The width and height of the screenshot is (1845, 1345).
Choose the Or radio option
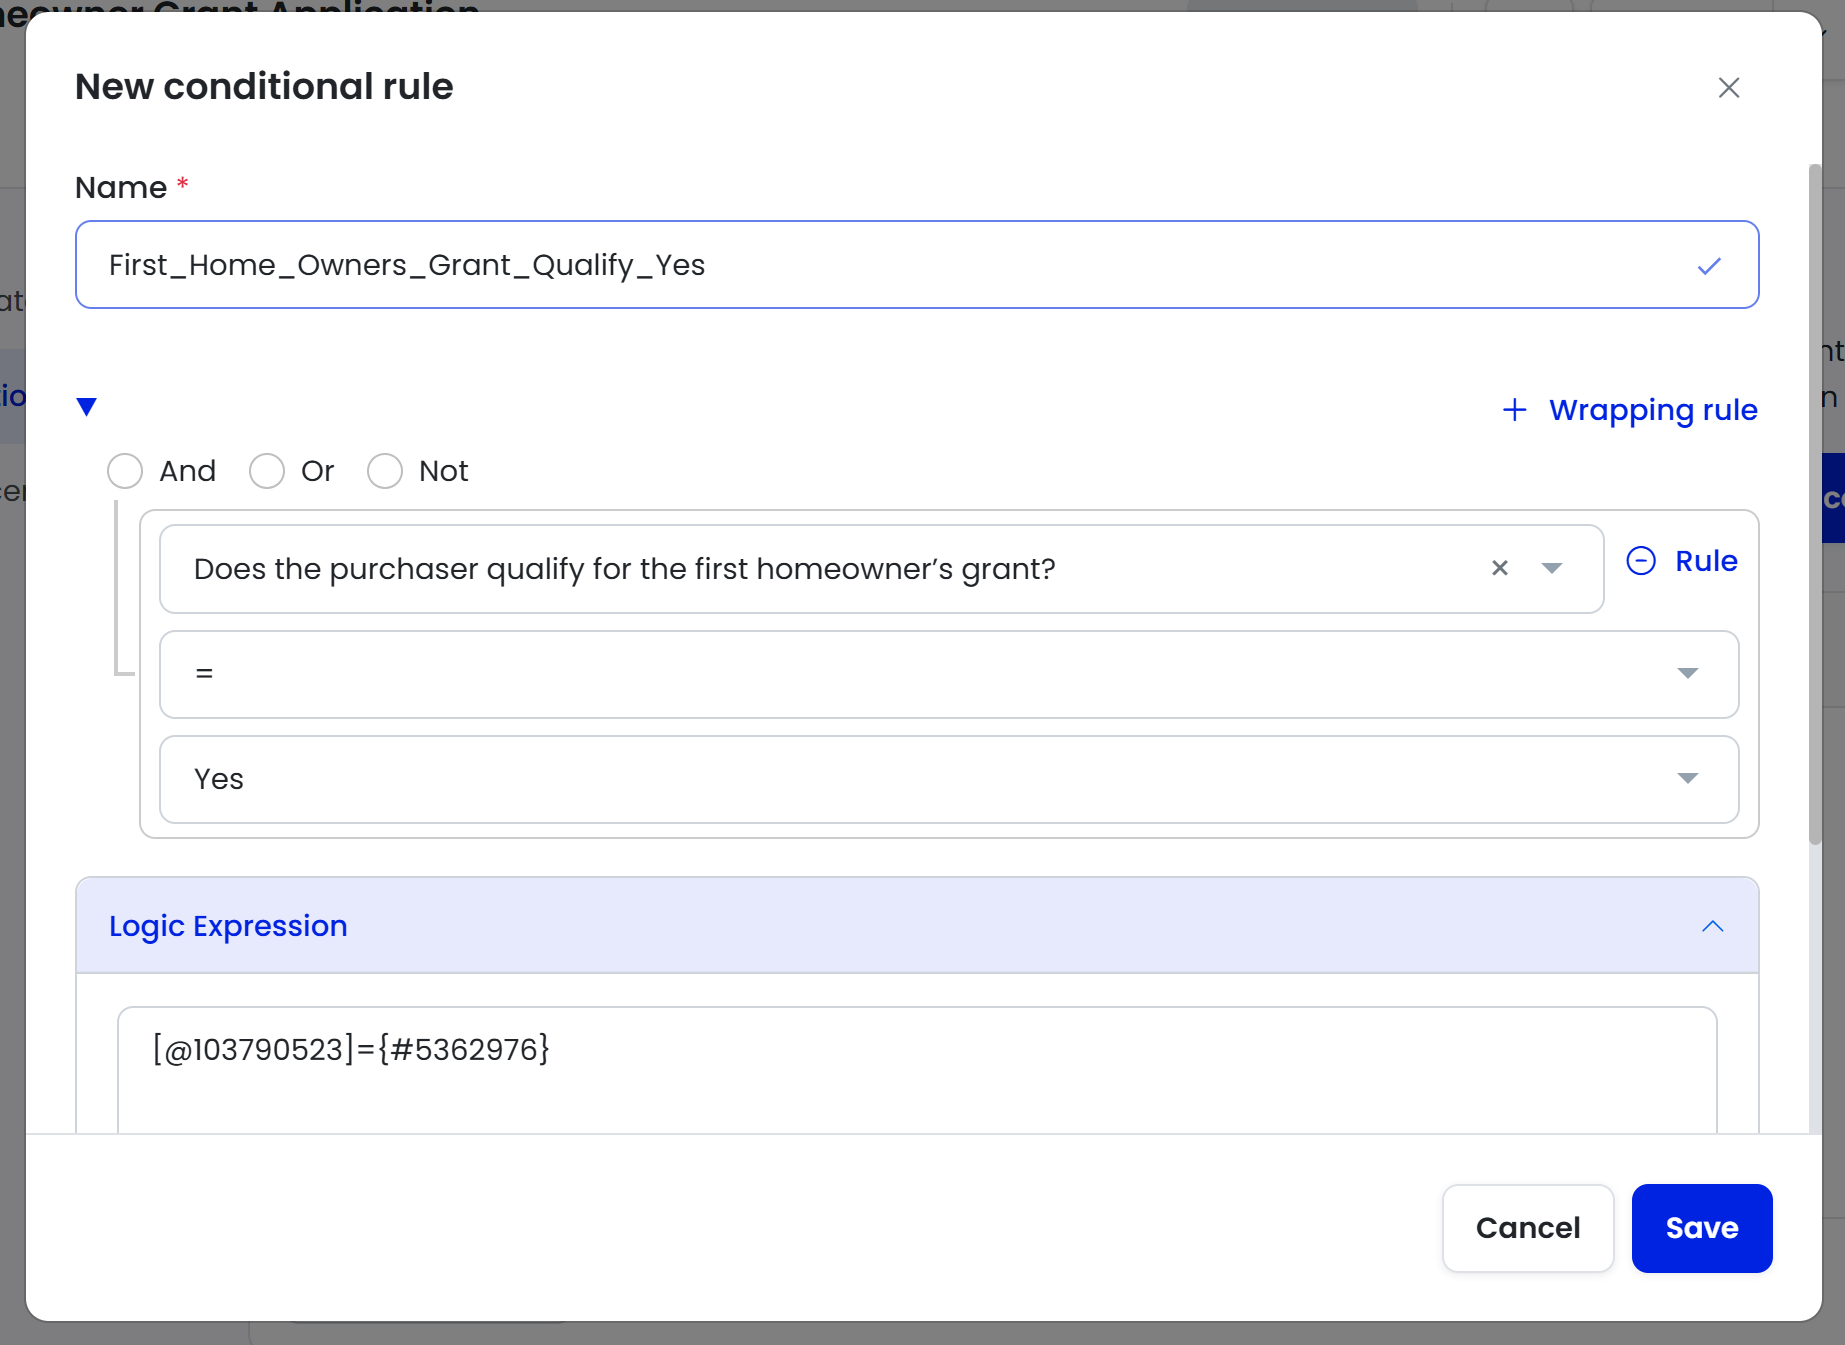tap(267, 471)
